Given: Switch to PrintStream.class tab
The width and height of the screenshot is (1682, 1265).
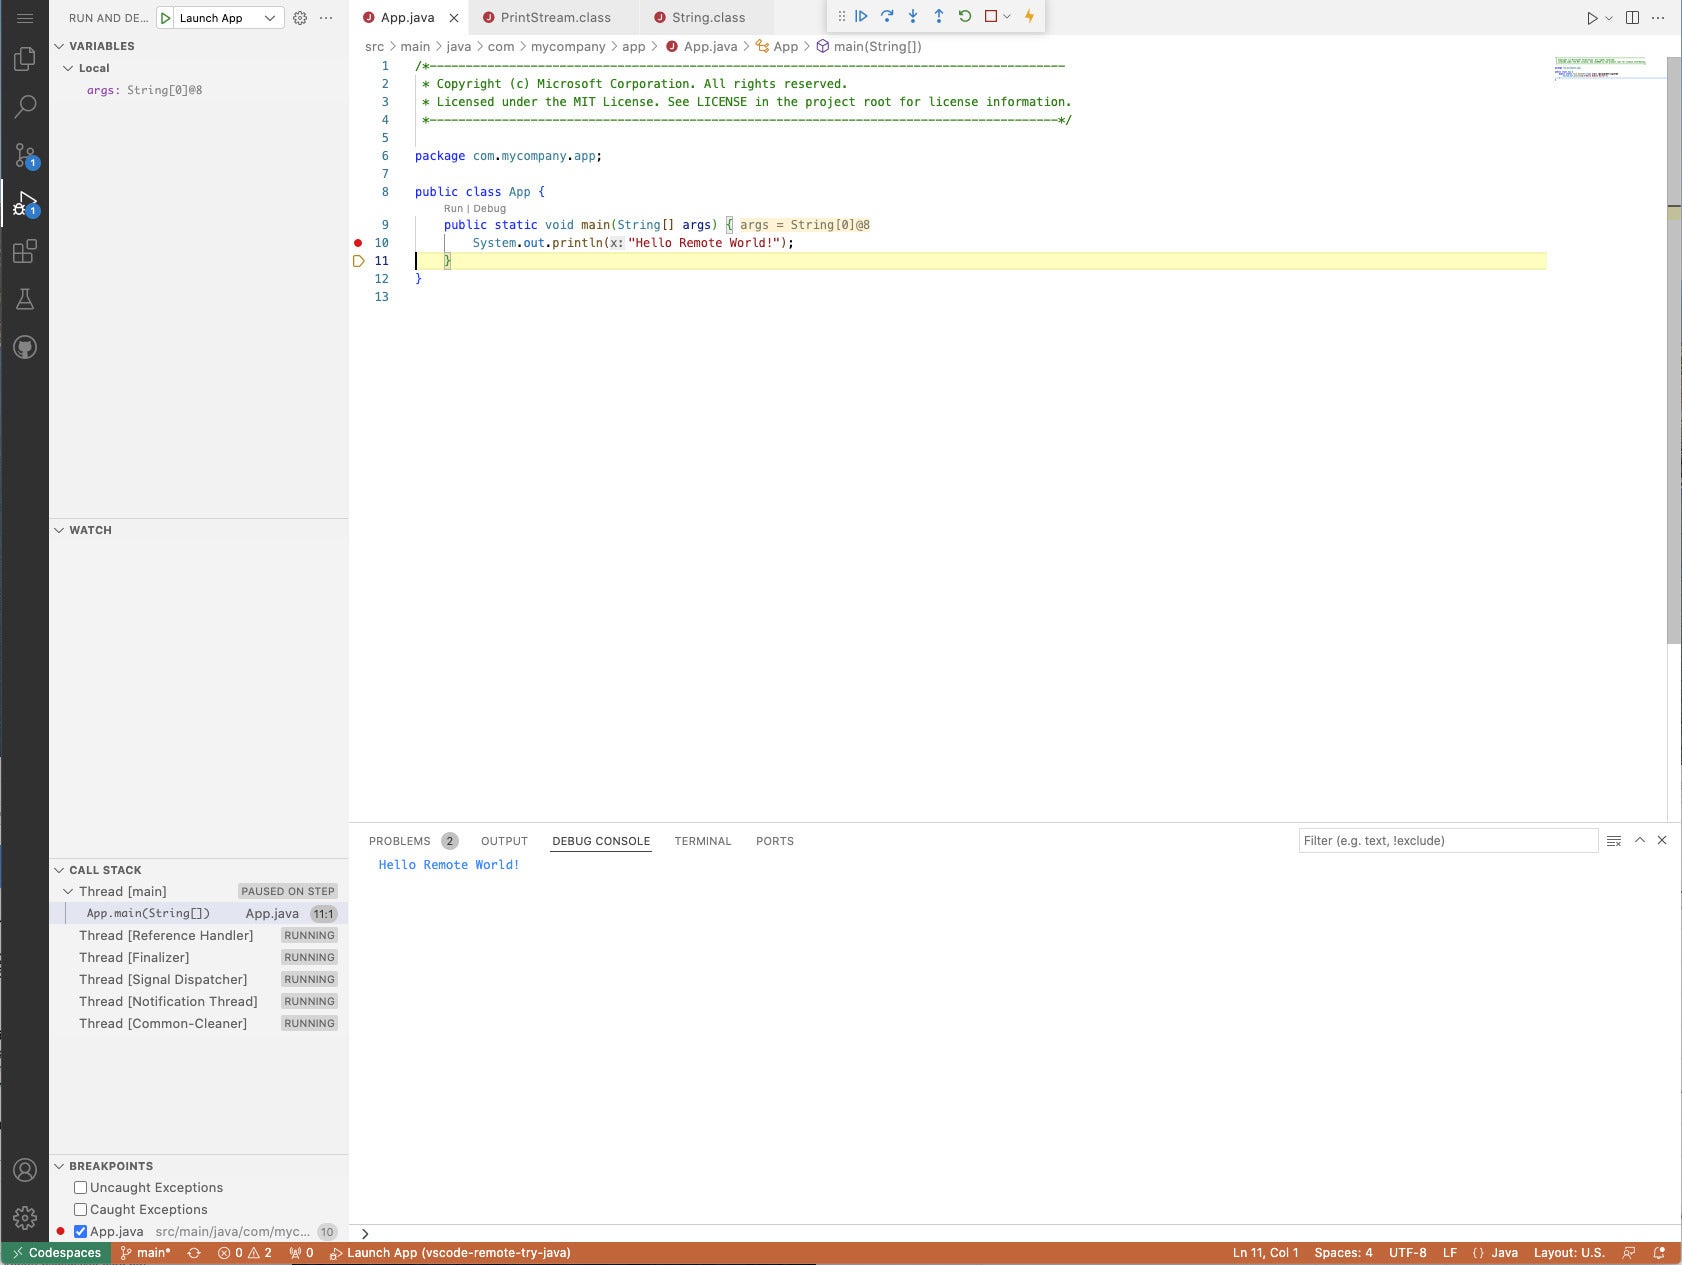Looking at the screenshot, I should [x=555, y=18].
